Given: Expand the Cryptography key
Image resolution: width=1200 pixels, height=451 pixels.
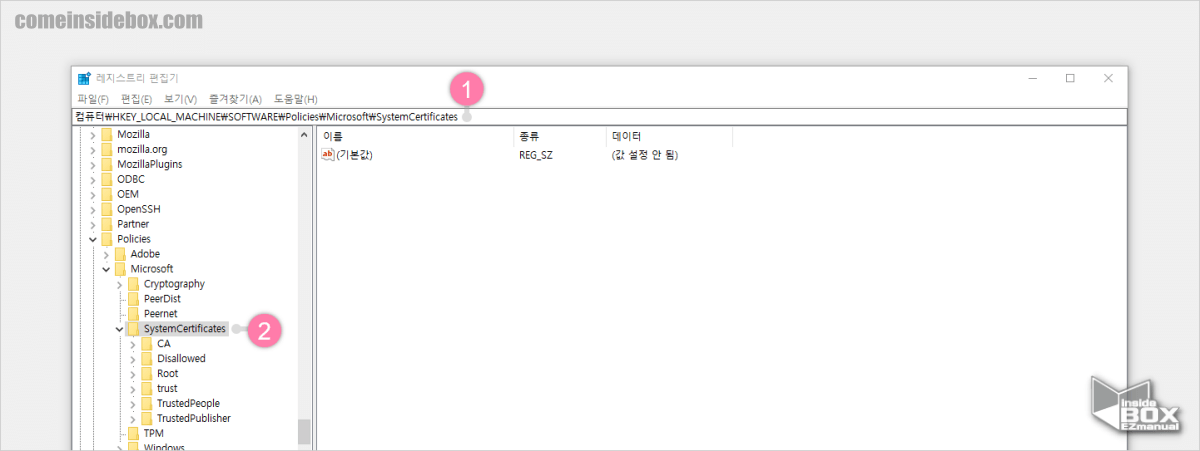Looking at the screenshot, I should 119,284.
